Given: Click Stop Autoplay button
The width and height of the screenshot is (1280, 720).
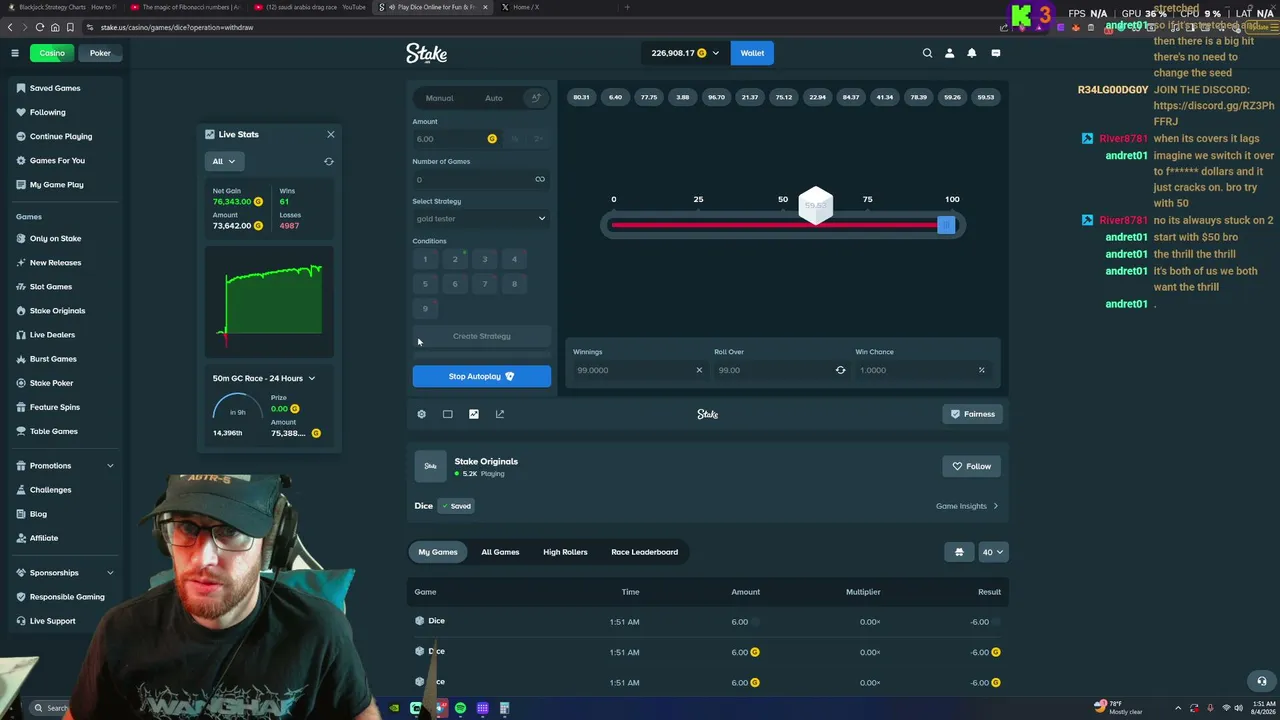Looking at the screenshot, I should [481, 376].
